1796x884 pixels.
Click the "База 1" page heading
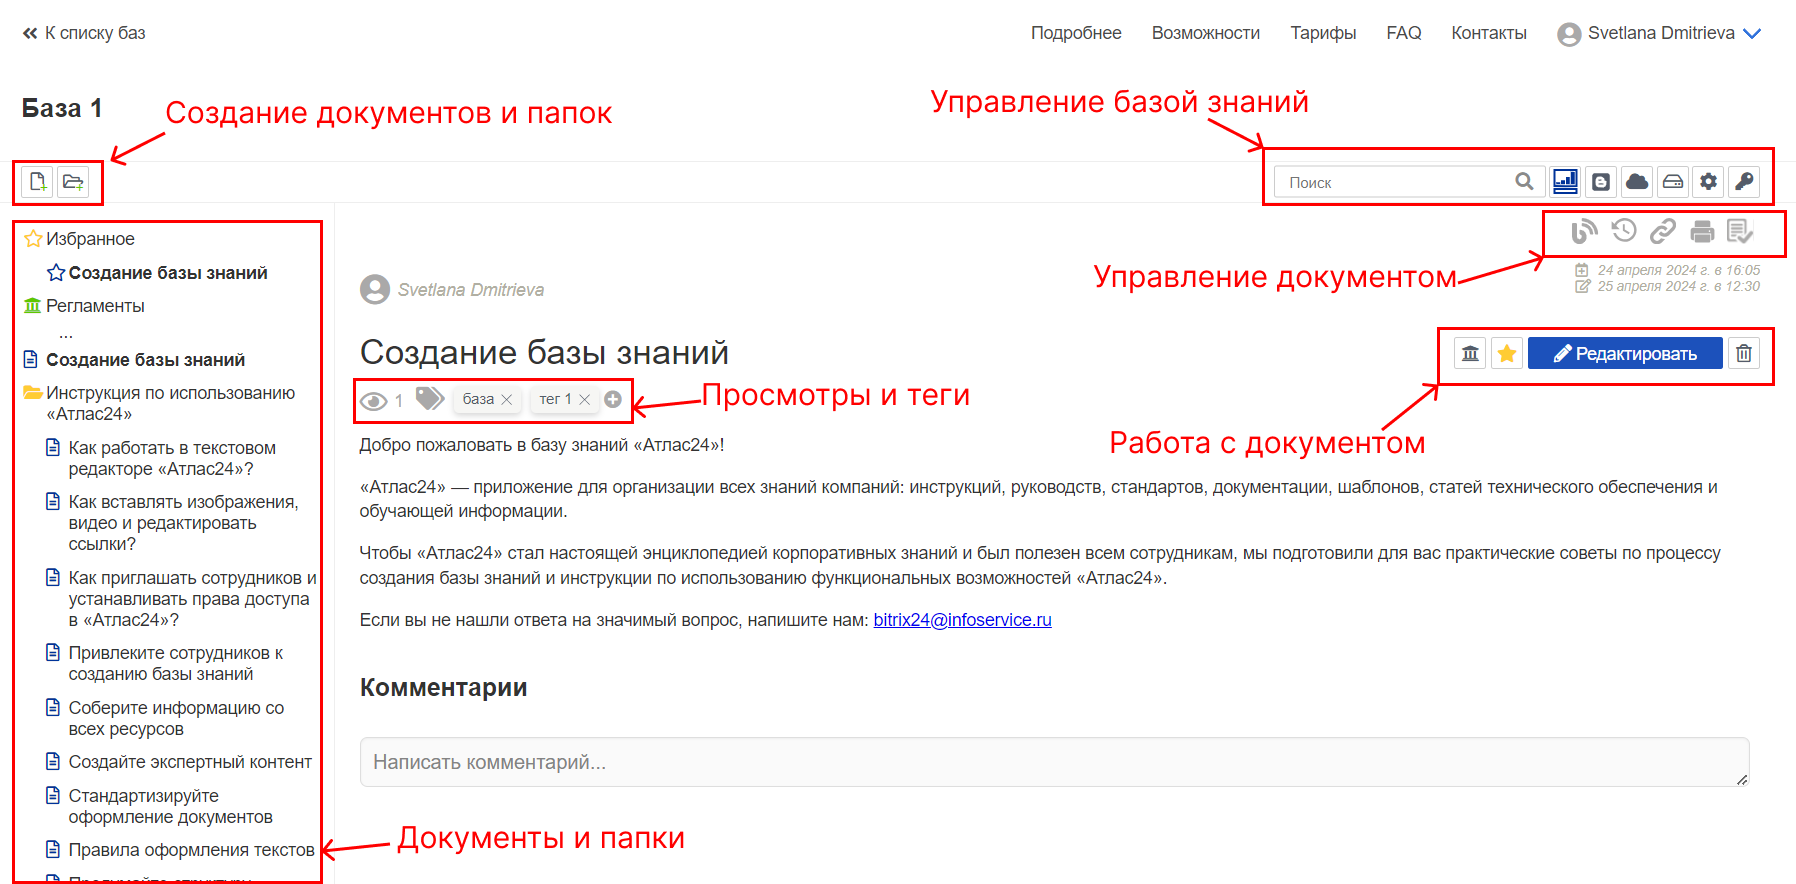[62, 108]
